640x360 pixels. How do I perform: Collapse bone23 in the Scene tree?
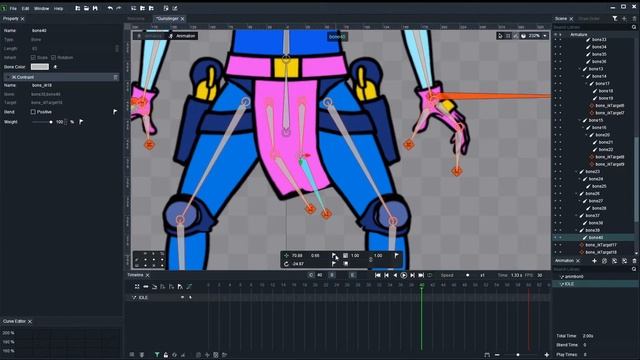point(576,172)
